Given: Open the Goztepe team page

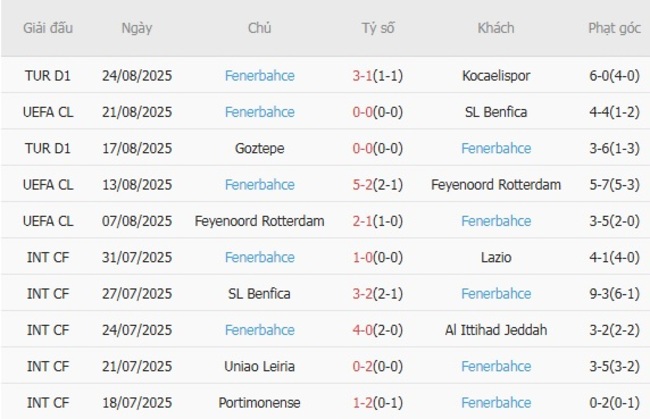Looking at the screenshot, I should pos(260,148).
